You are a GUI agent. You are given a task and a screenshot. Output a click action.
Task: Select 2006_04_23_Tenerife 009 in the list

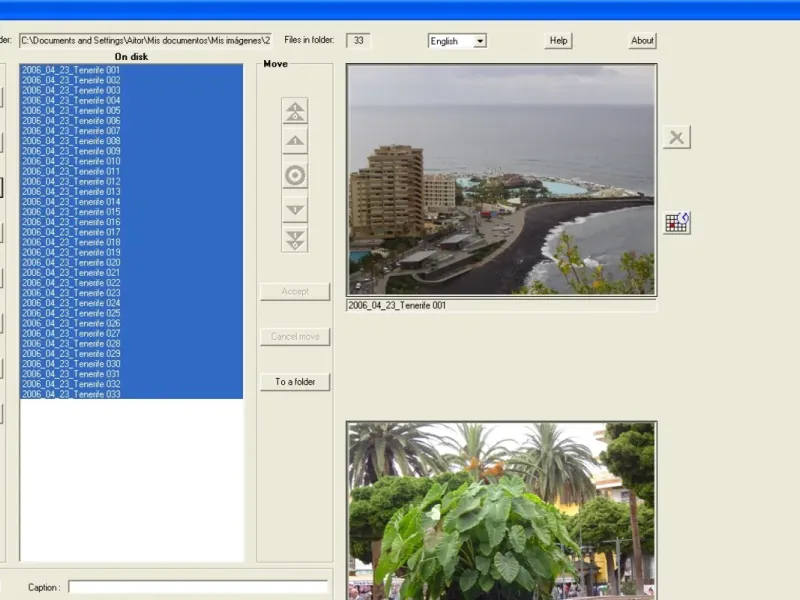131,151
